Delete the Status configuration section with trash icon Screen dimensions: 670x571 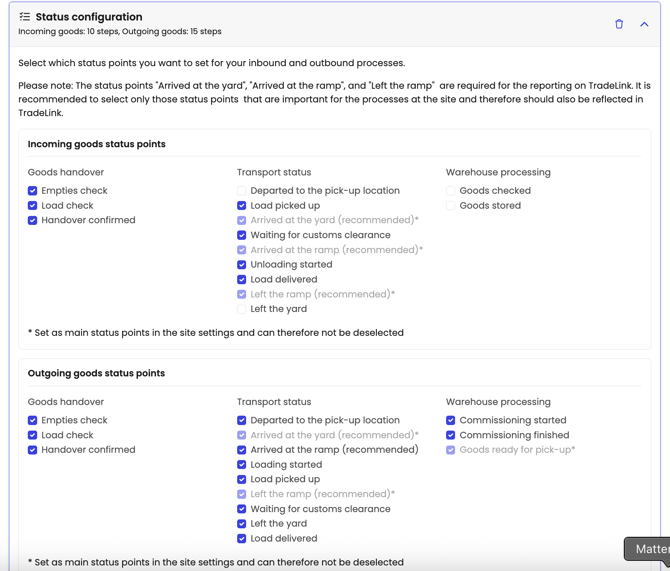(619, 24)
